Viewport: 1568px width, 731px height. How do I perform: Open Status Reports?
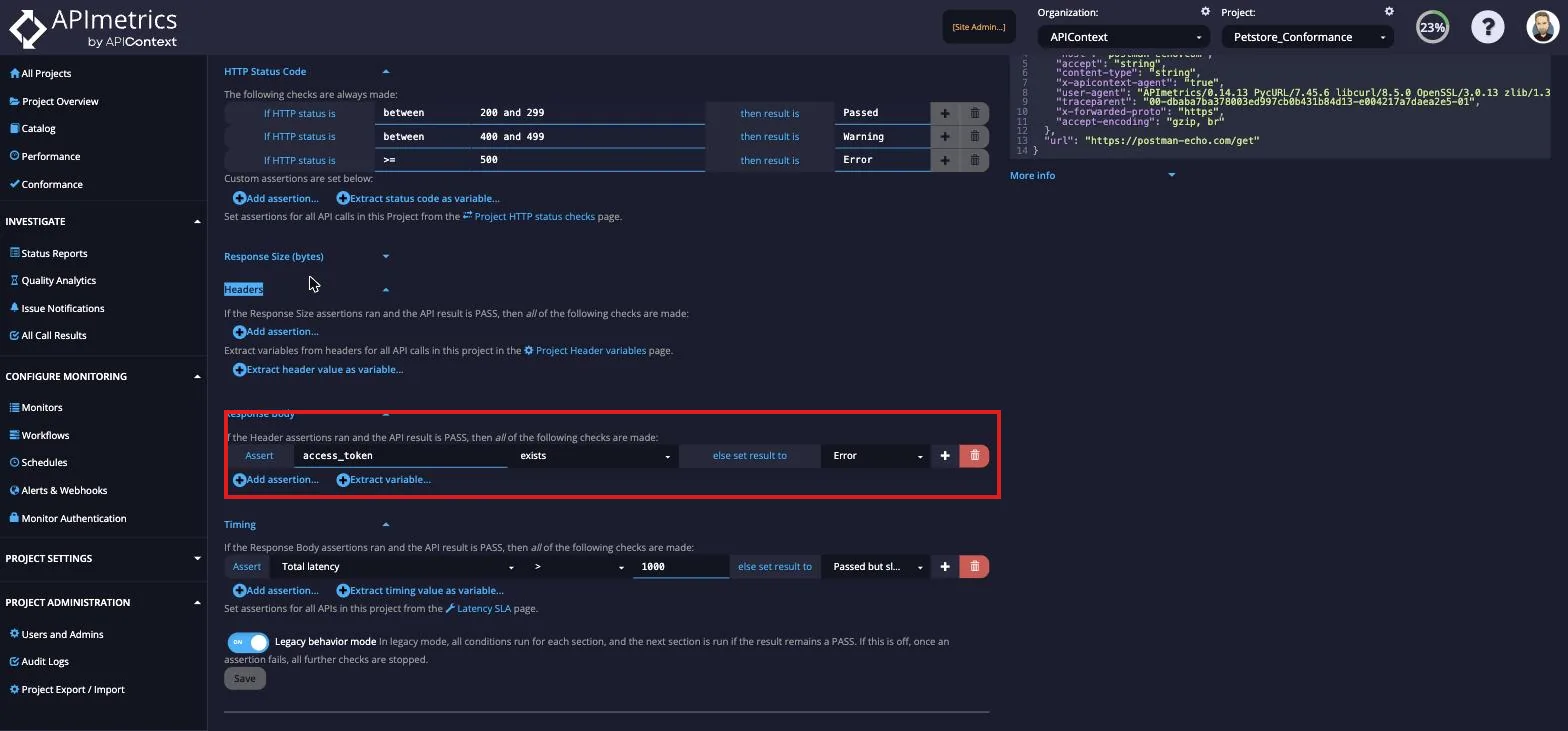pyautogui.click(x=48, y=253)
